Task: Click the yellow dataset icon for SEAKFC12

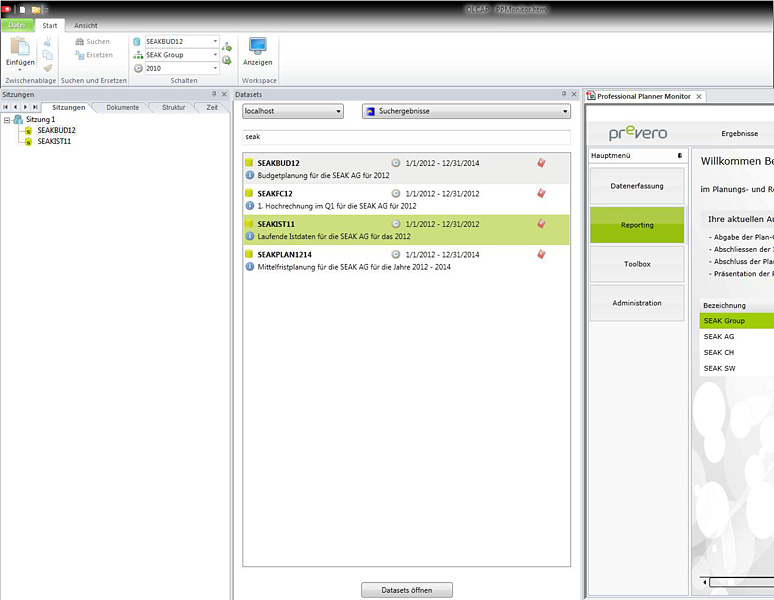Action: 249,193
